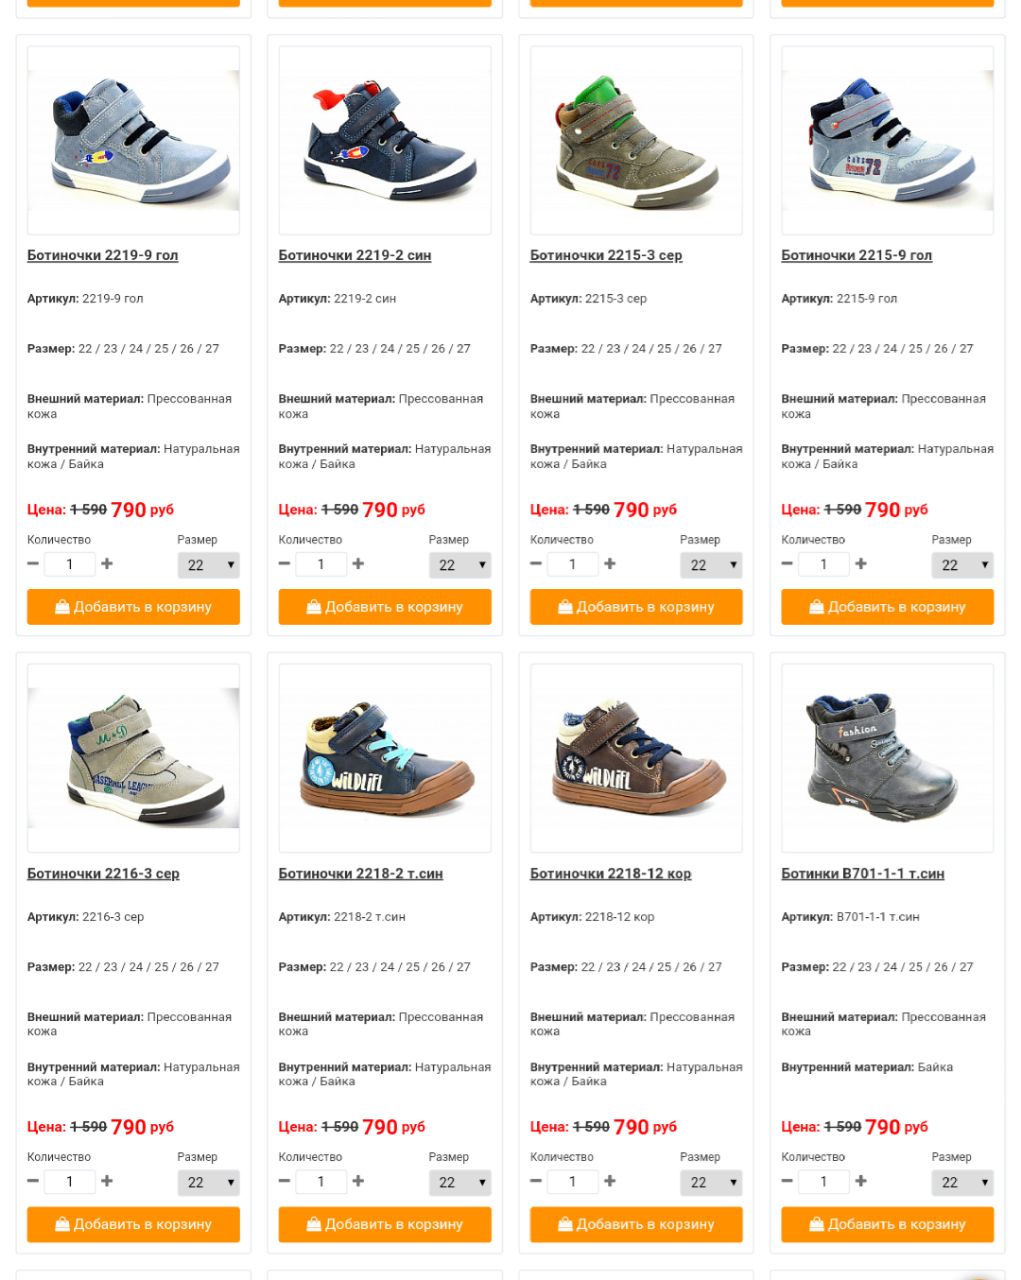Open size dropdown for Ботиночки 2219-9 гол
1021x1280 pixels.
pyautogui.click(x=209, y=565)
